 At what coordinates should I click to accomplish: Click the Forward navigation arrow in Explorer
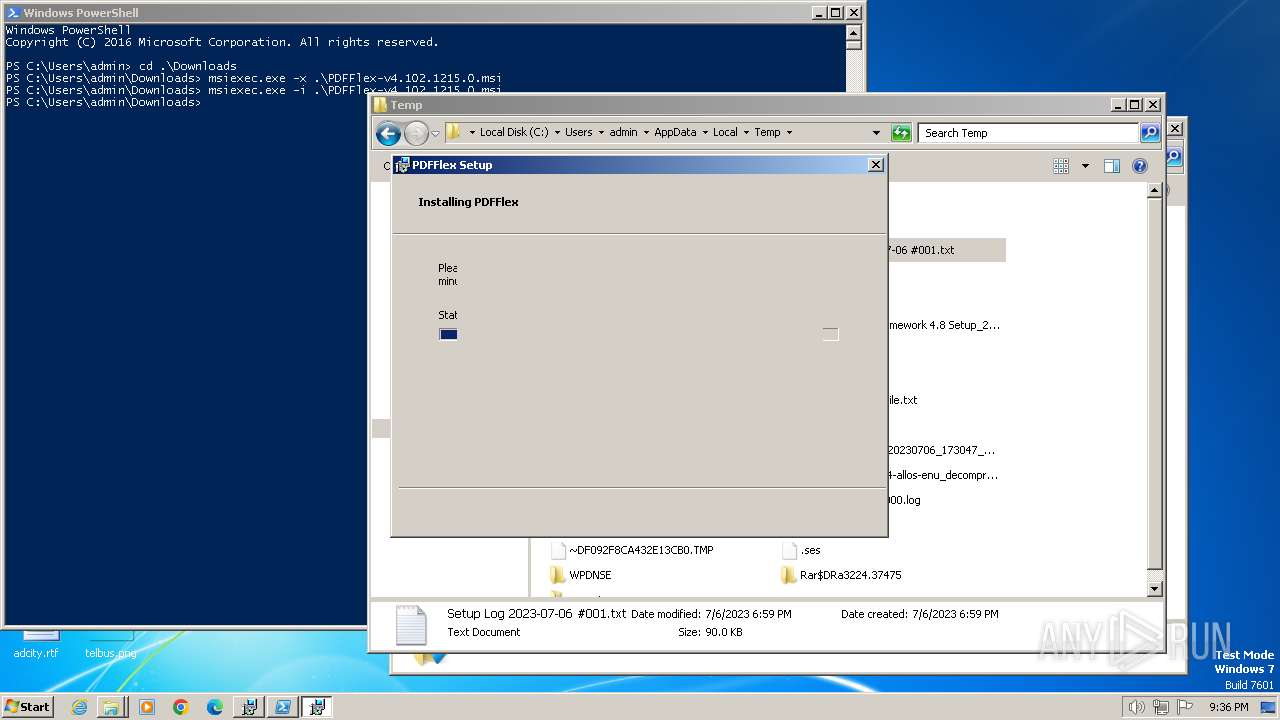pos(416,133)
